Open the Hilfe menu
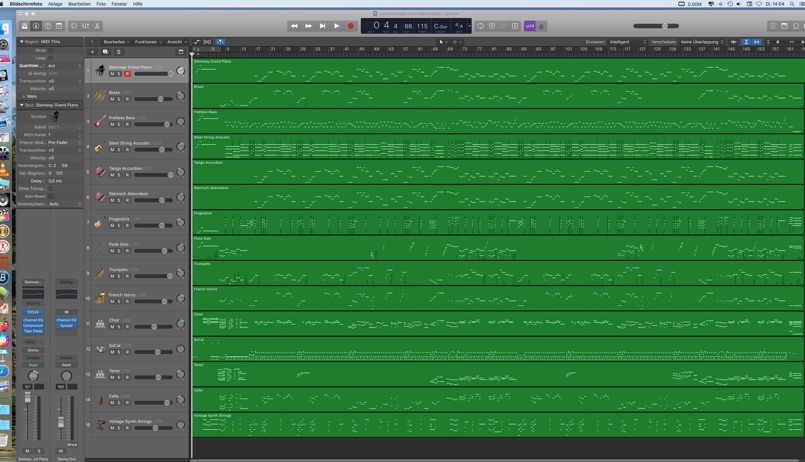Viewport: 805px width, 462px height. coord(138,4)
